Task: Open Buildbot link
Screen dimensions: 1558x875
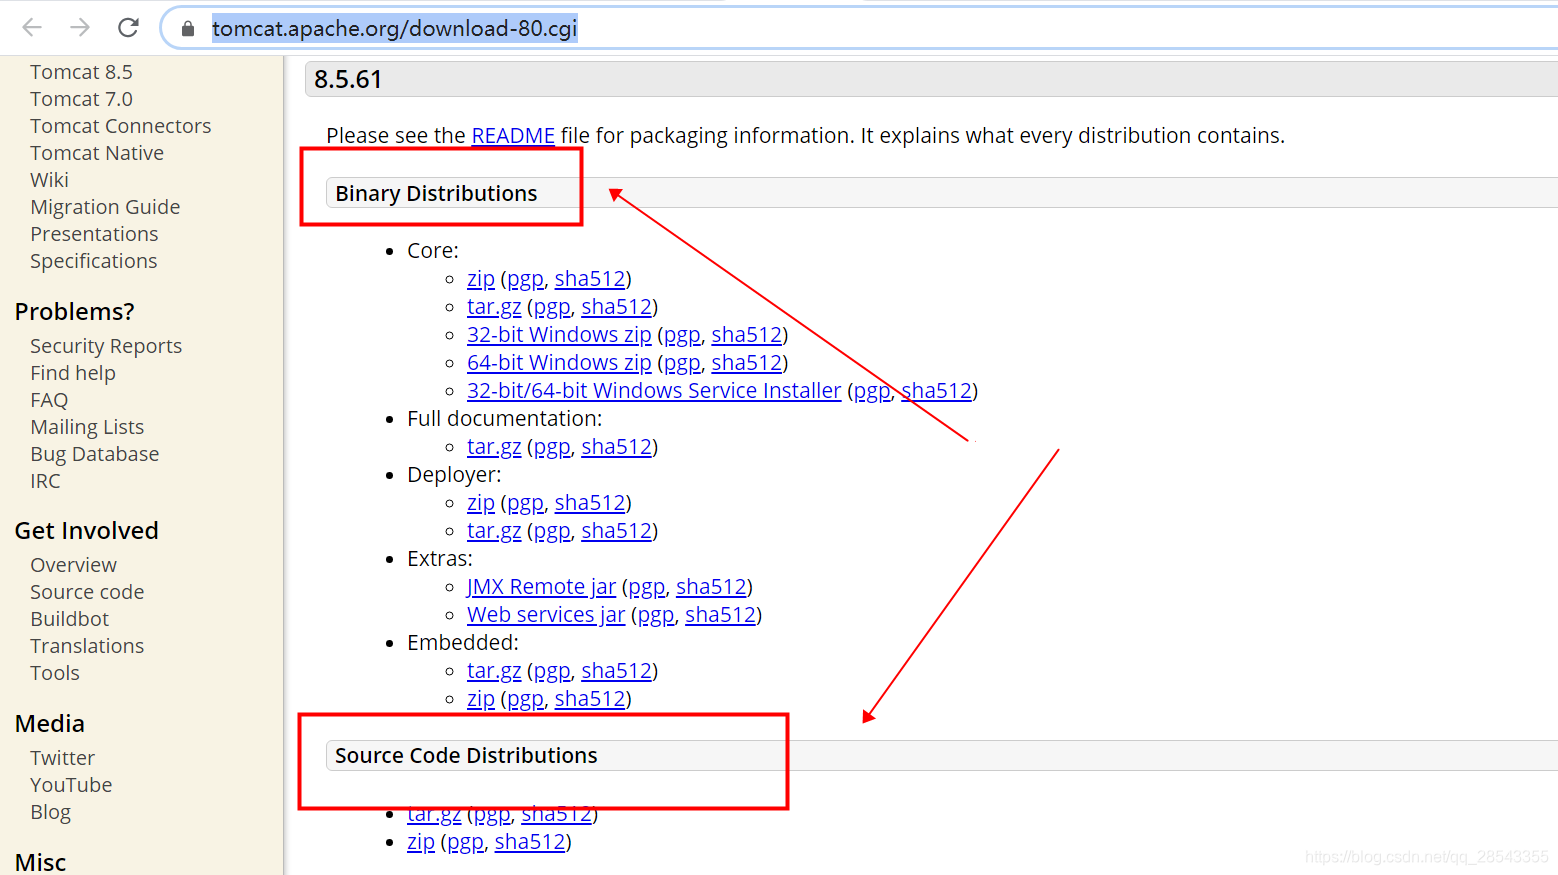Action: [x=69, y=619]
